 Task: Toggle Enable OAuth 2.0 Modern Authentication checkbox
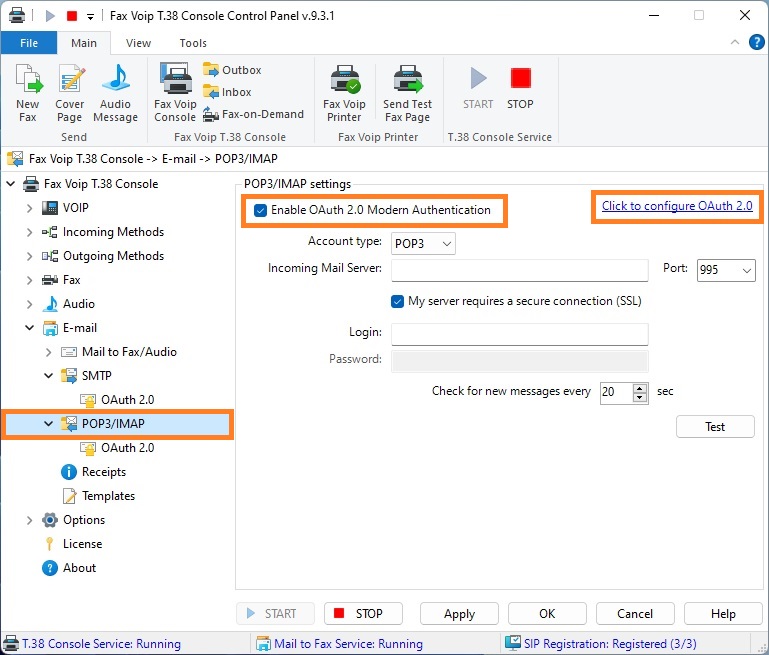[x=260, y=210]
